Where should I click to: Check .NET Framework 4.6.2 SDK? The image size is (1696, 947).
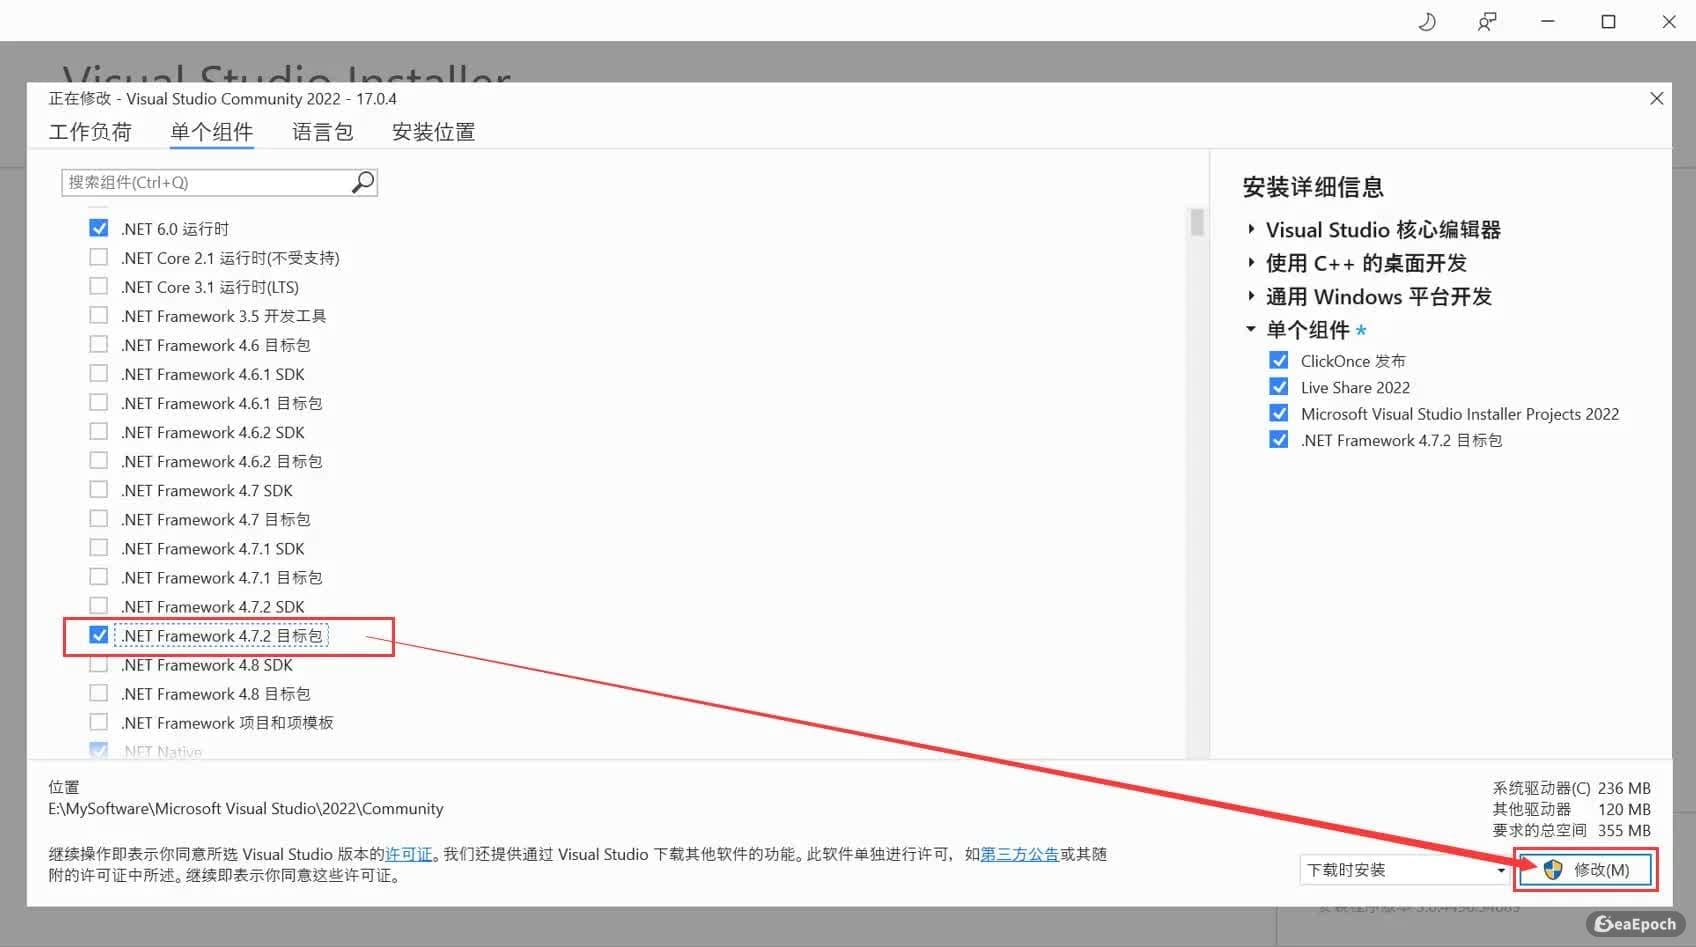[x=99, y=431]
